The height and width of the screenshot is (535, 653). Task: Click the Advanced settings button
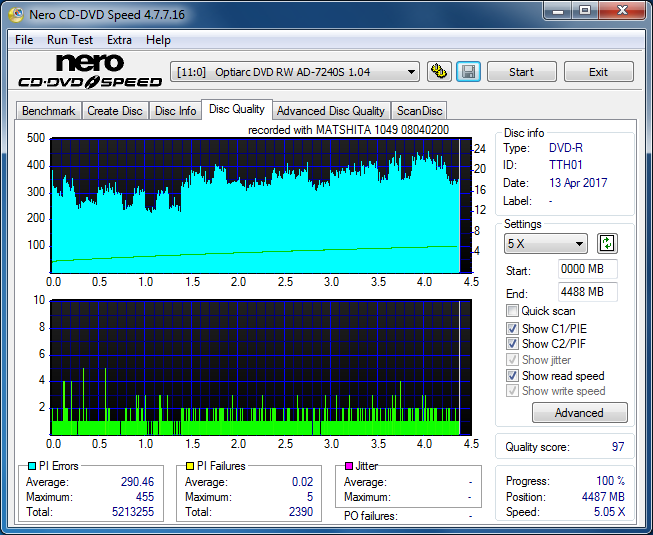tap(579, 413)
